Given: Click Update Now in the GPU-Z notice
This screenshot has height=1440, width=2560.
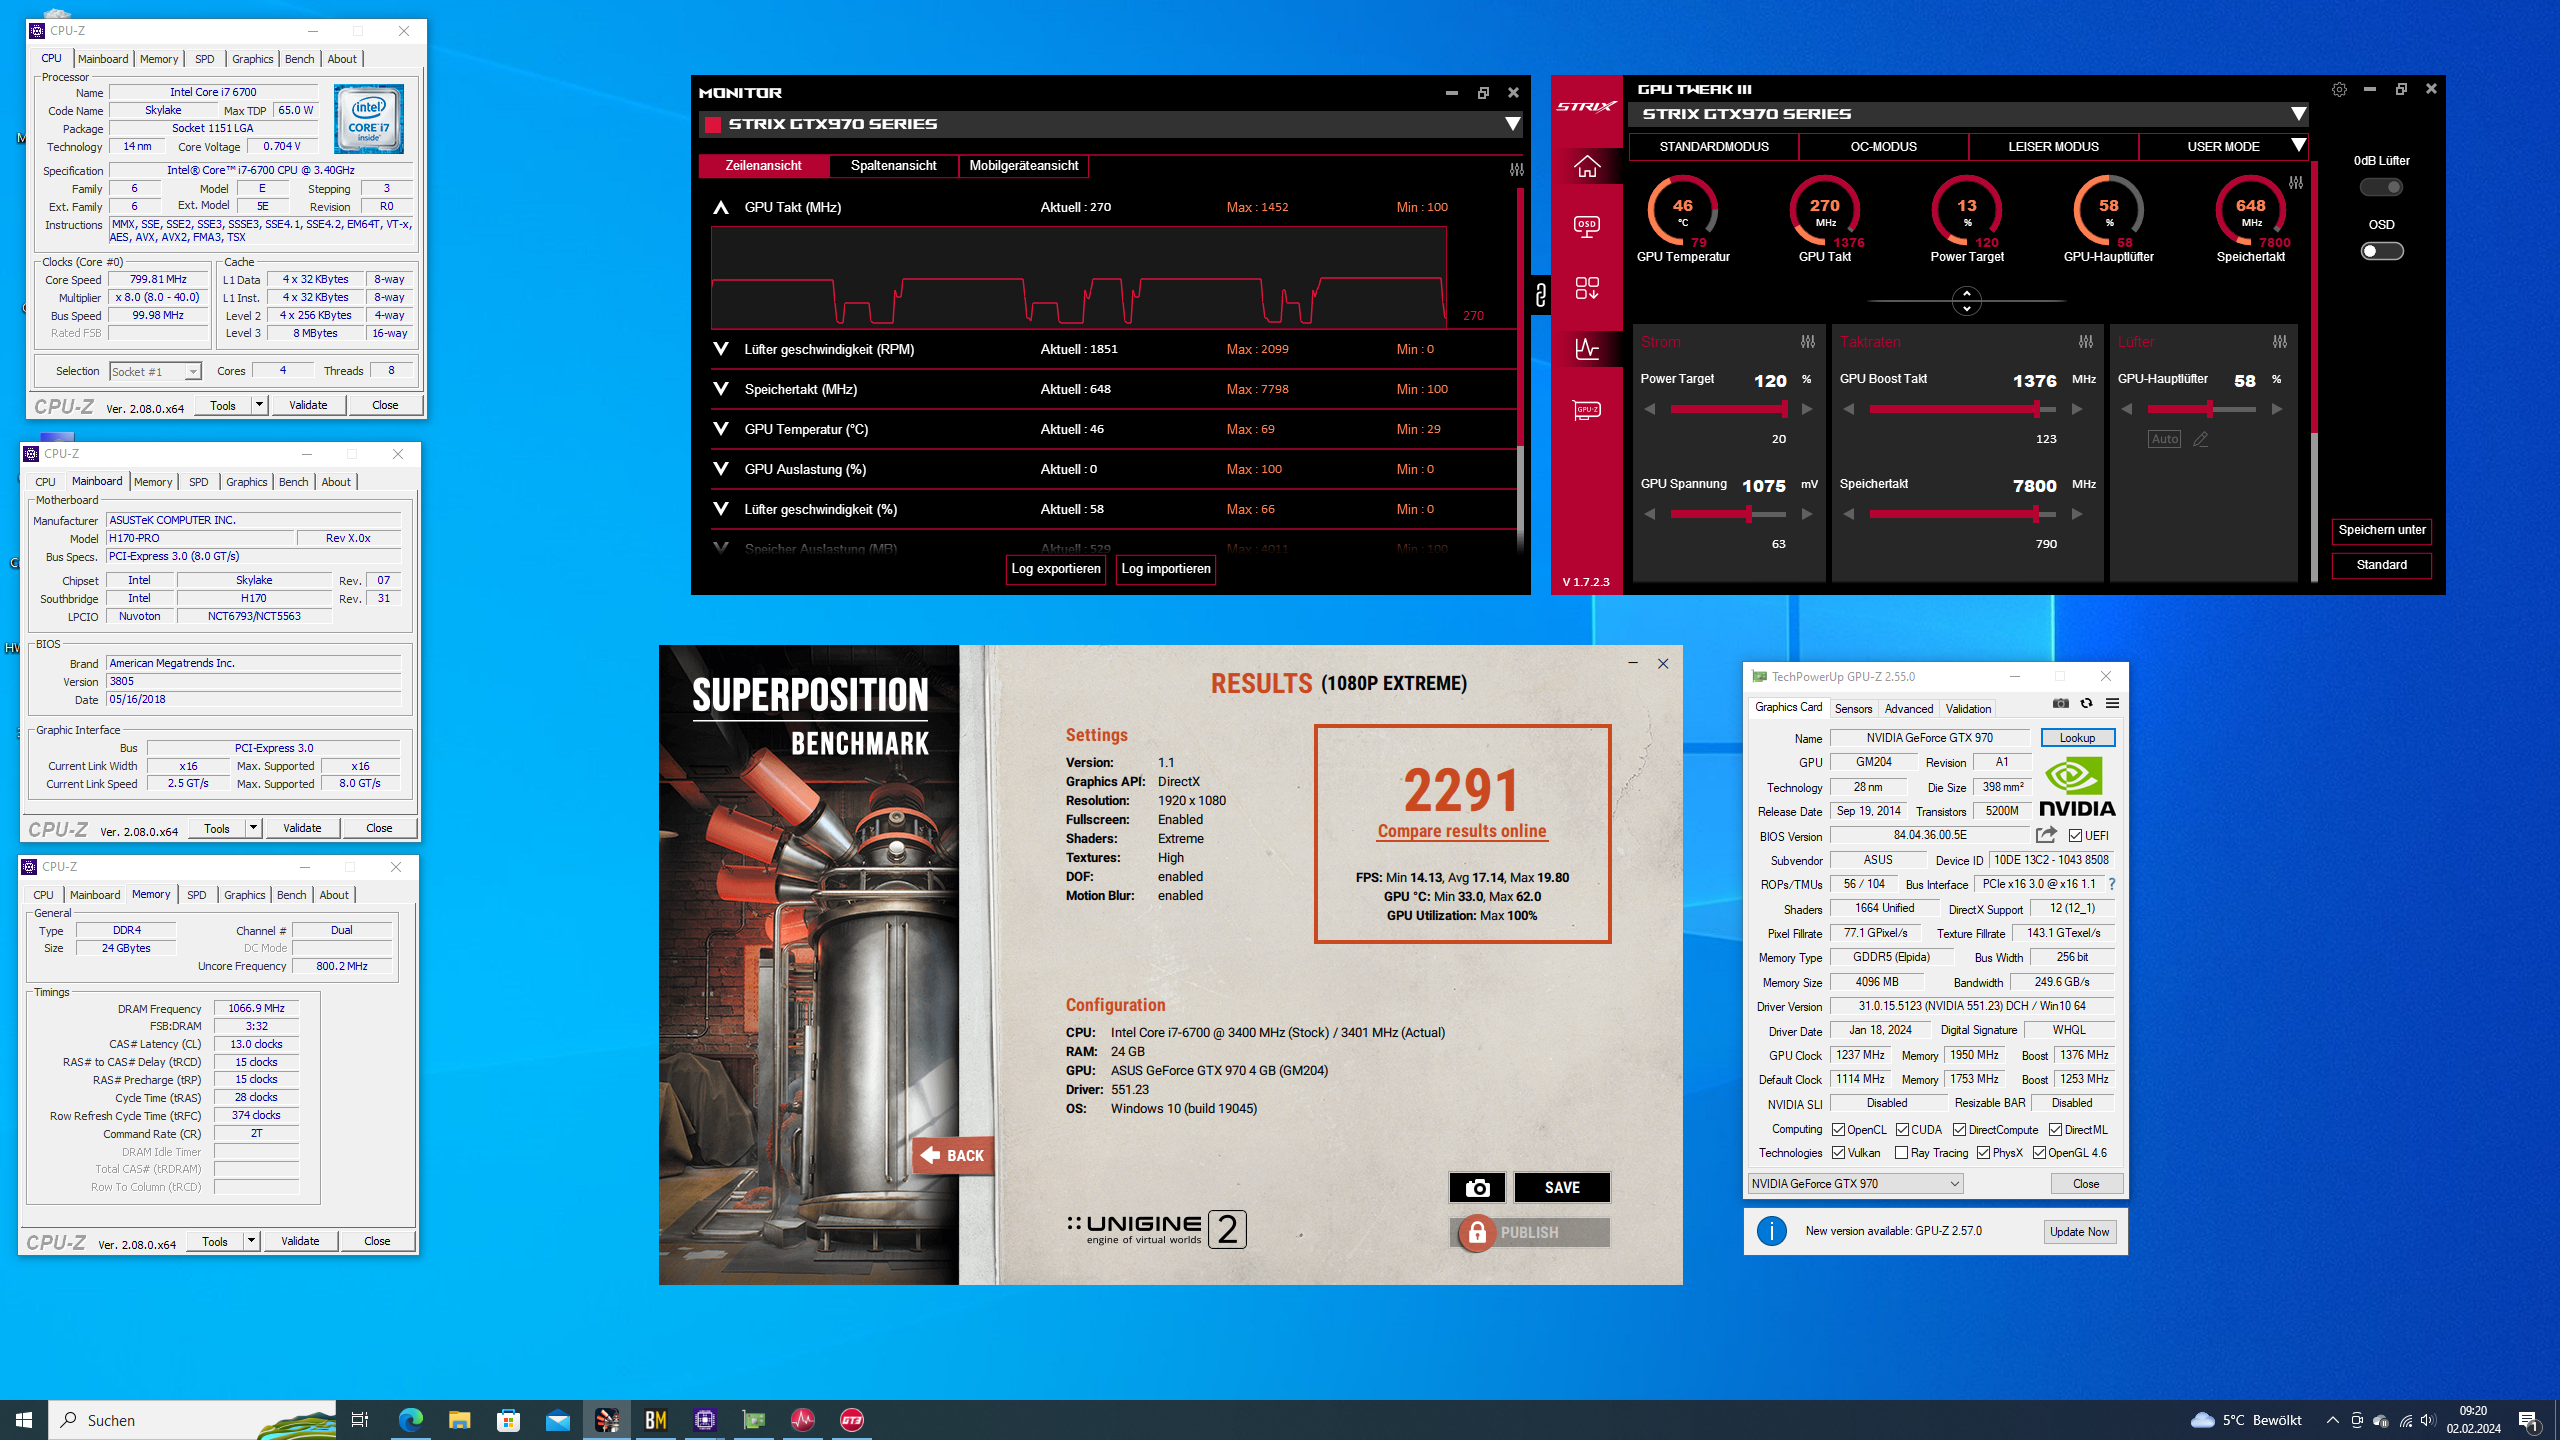Looking at the screenshot, I should tap(2079, 1232).
